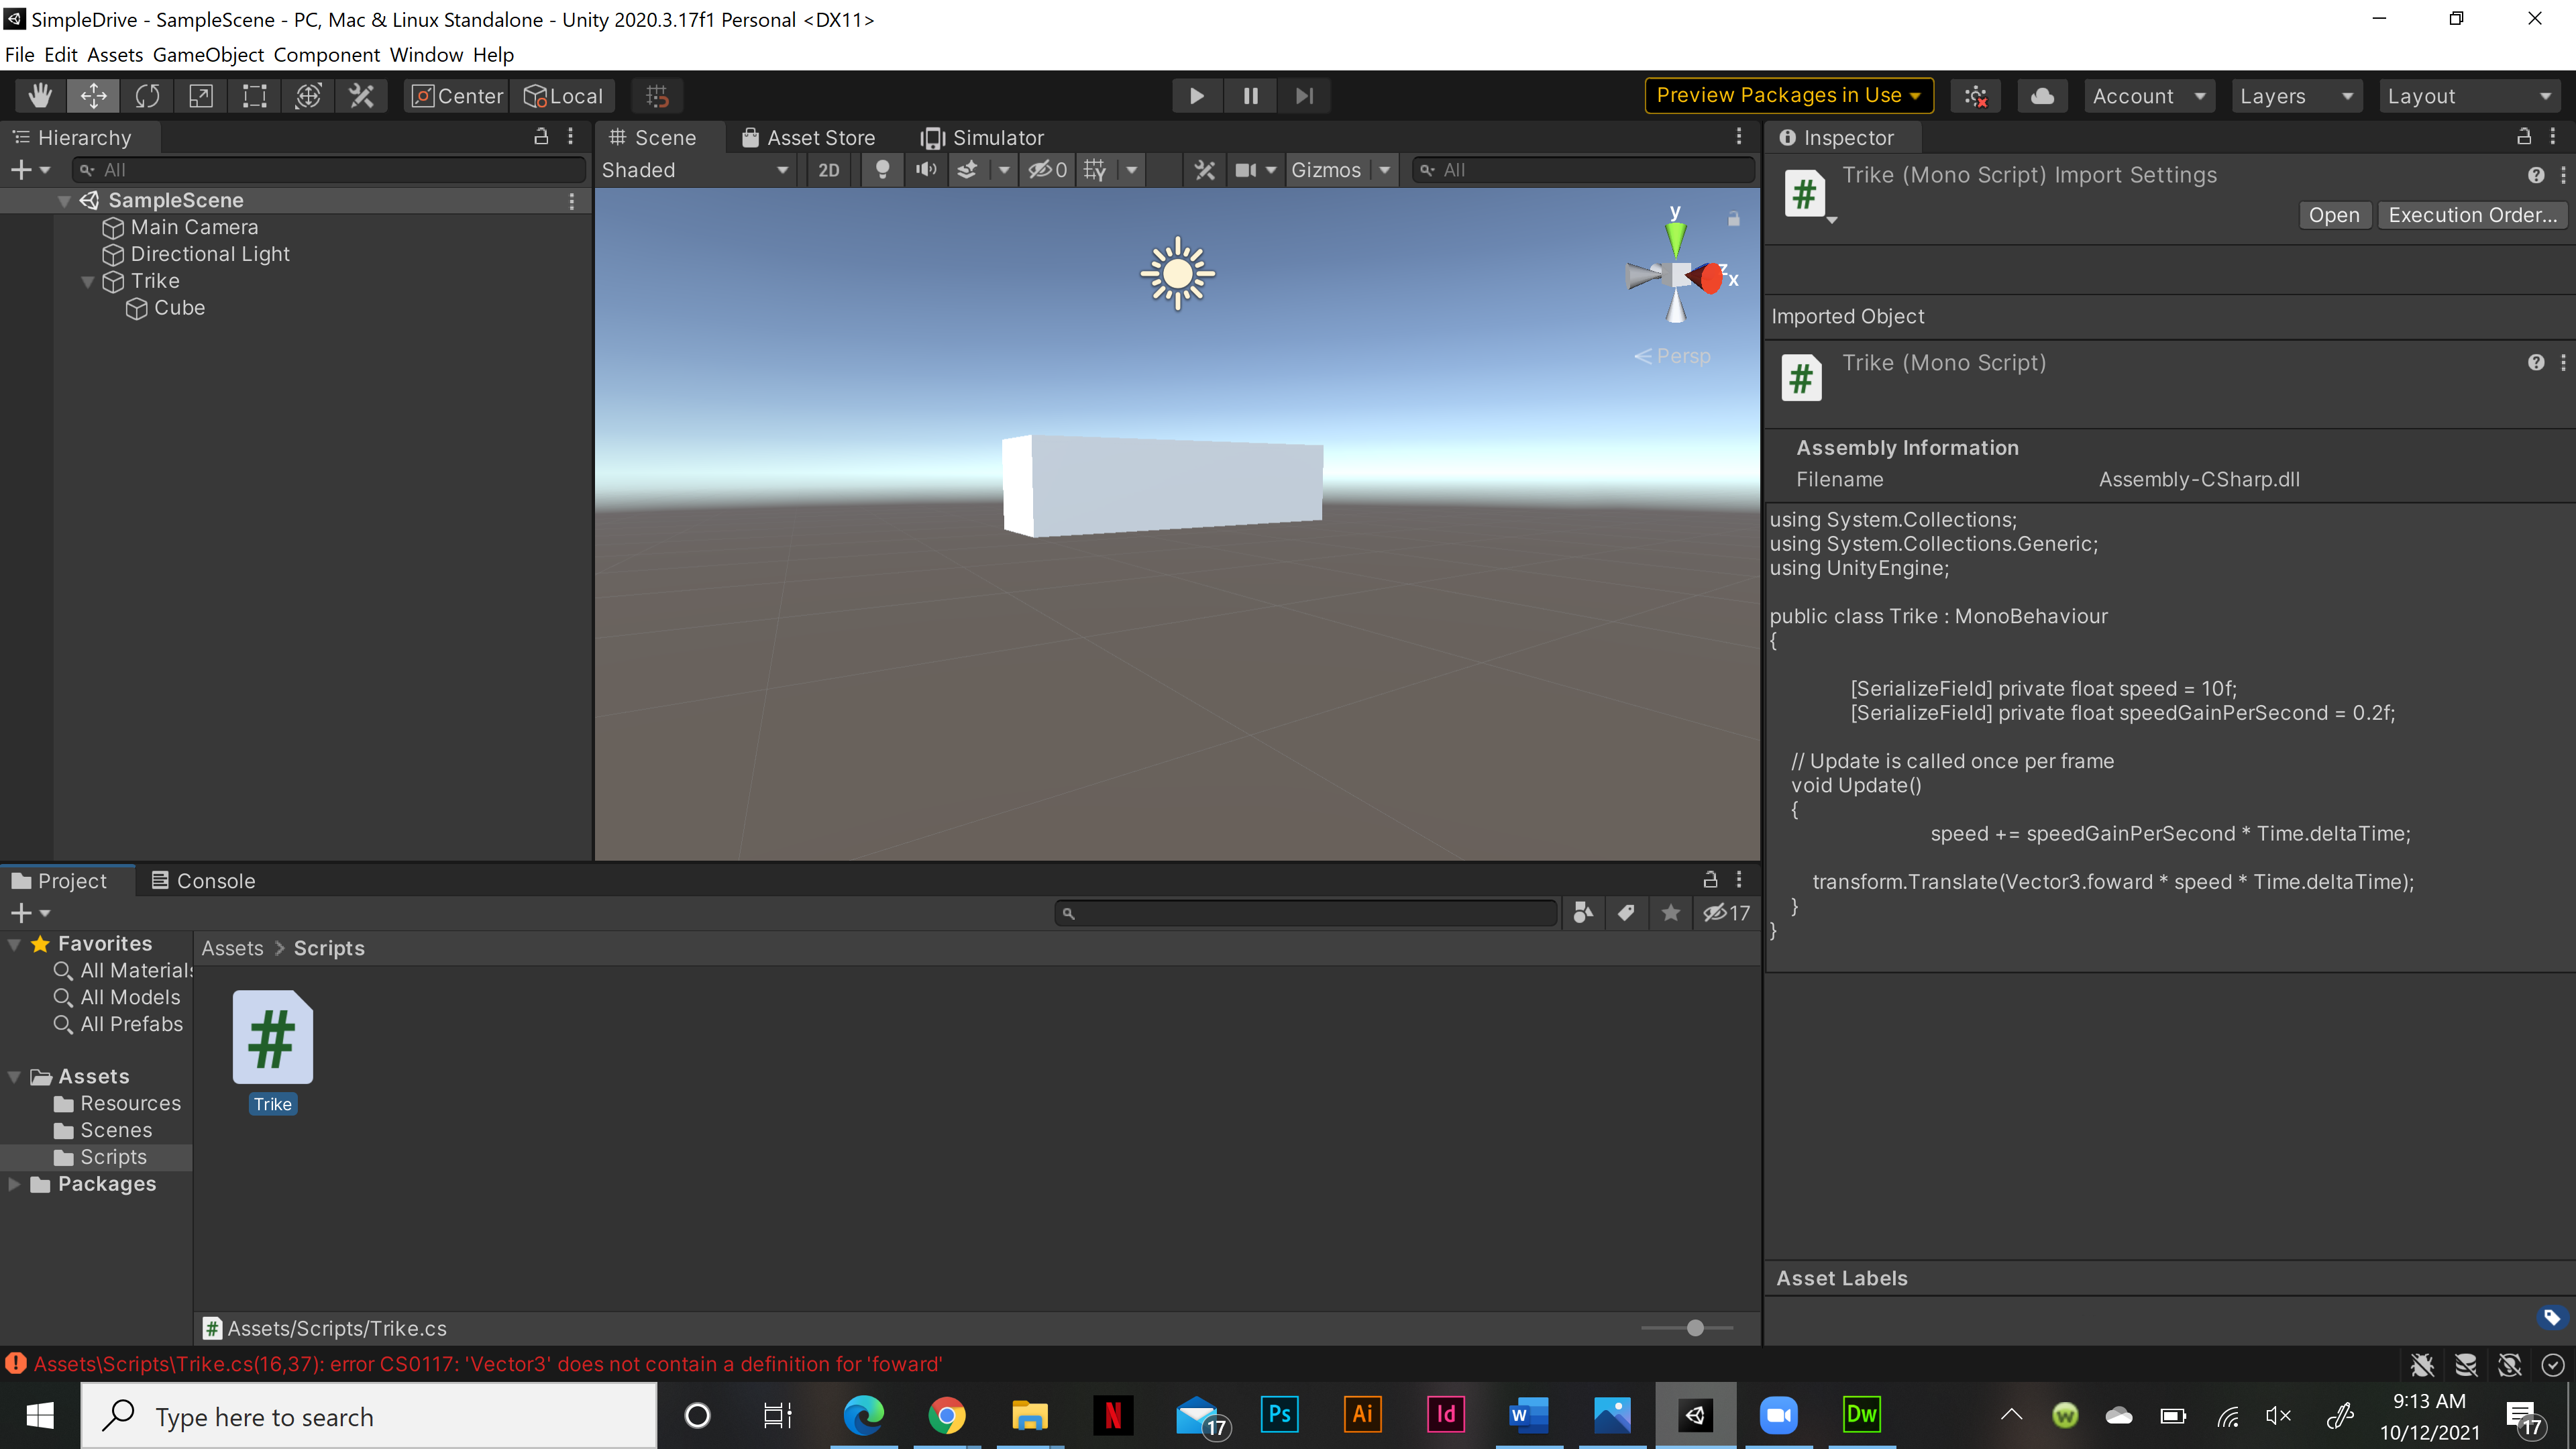The width and height of the screenshot is (2576, 1449).
Task: Open the Collab bug icon
Action: point(1976,96)
